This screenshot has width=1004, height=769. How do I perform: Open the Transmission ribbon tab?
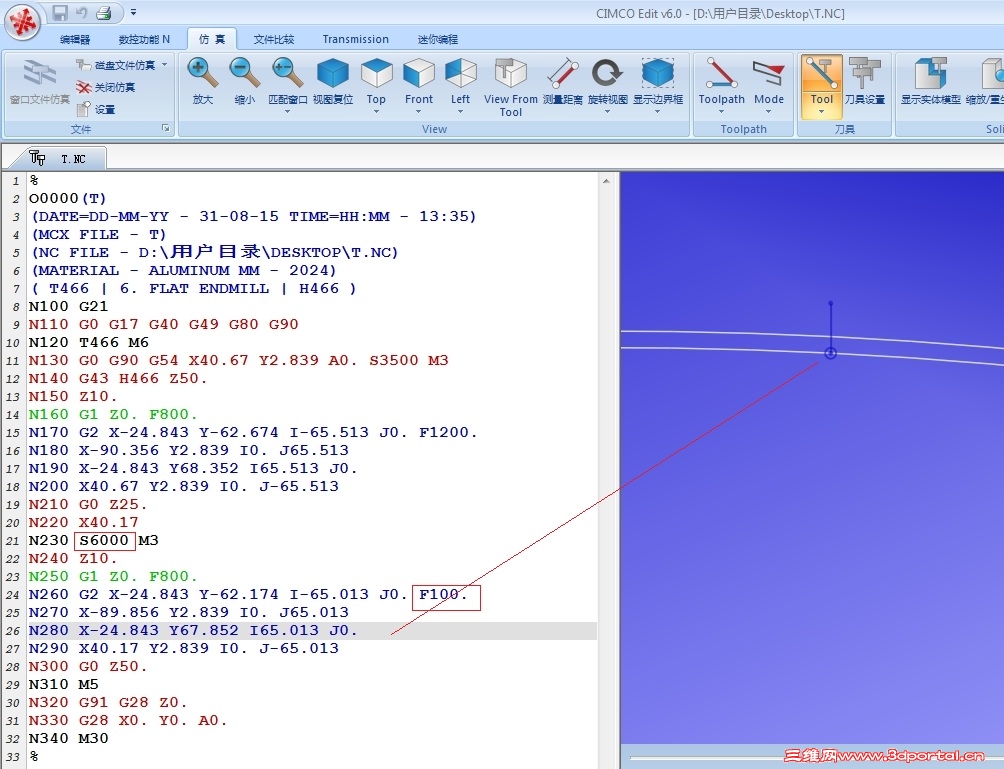355,39
